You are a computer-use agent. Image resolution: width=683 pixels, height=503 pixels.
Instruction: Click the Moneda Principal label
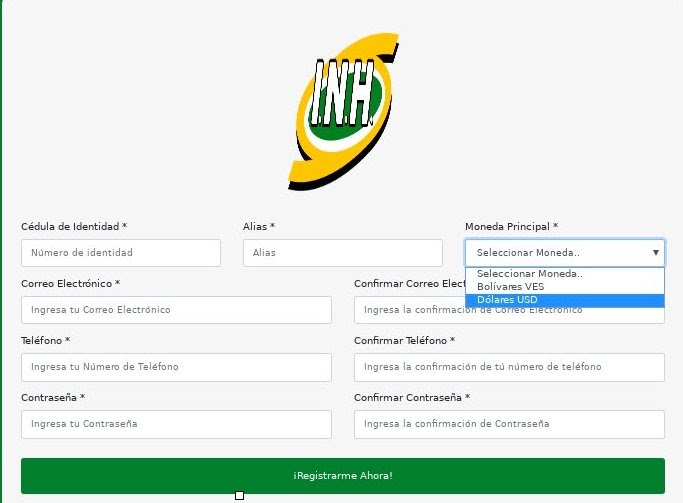511,226
